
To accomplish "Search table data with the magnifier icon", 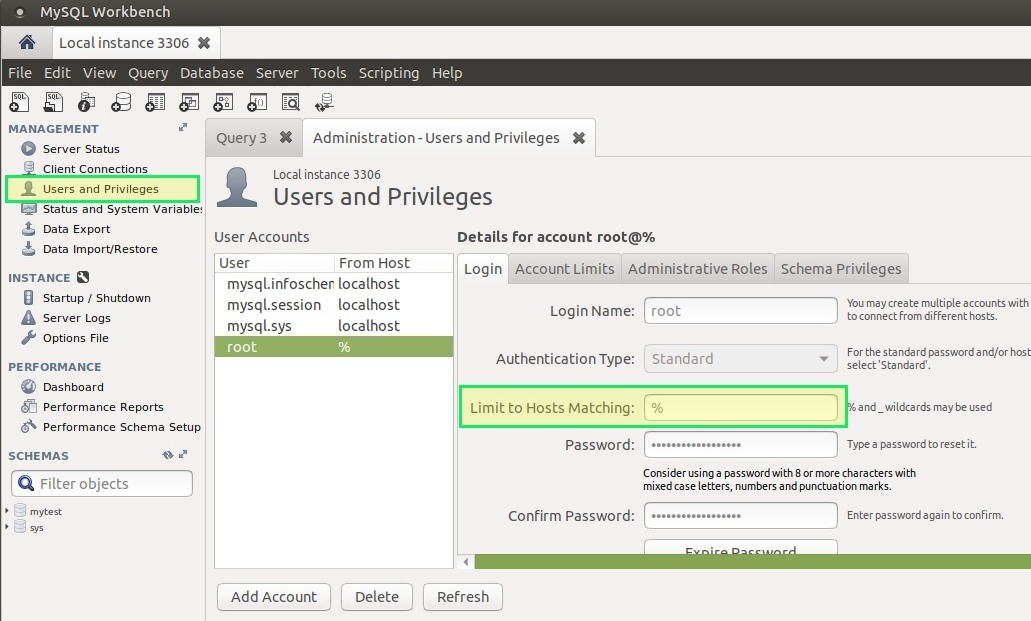I will [291, 101].
